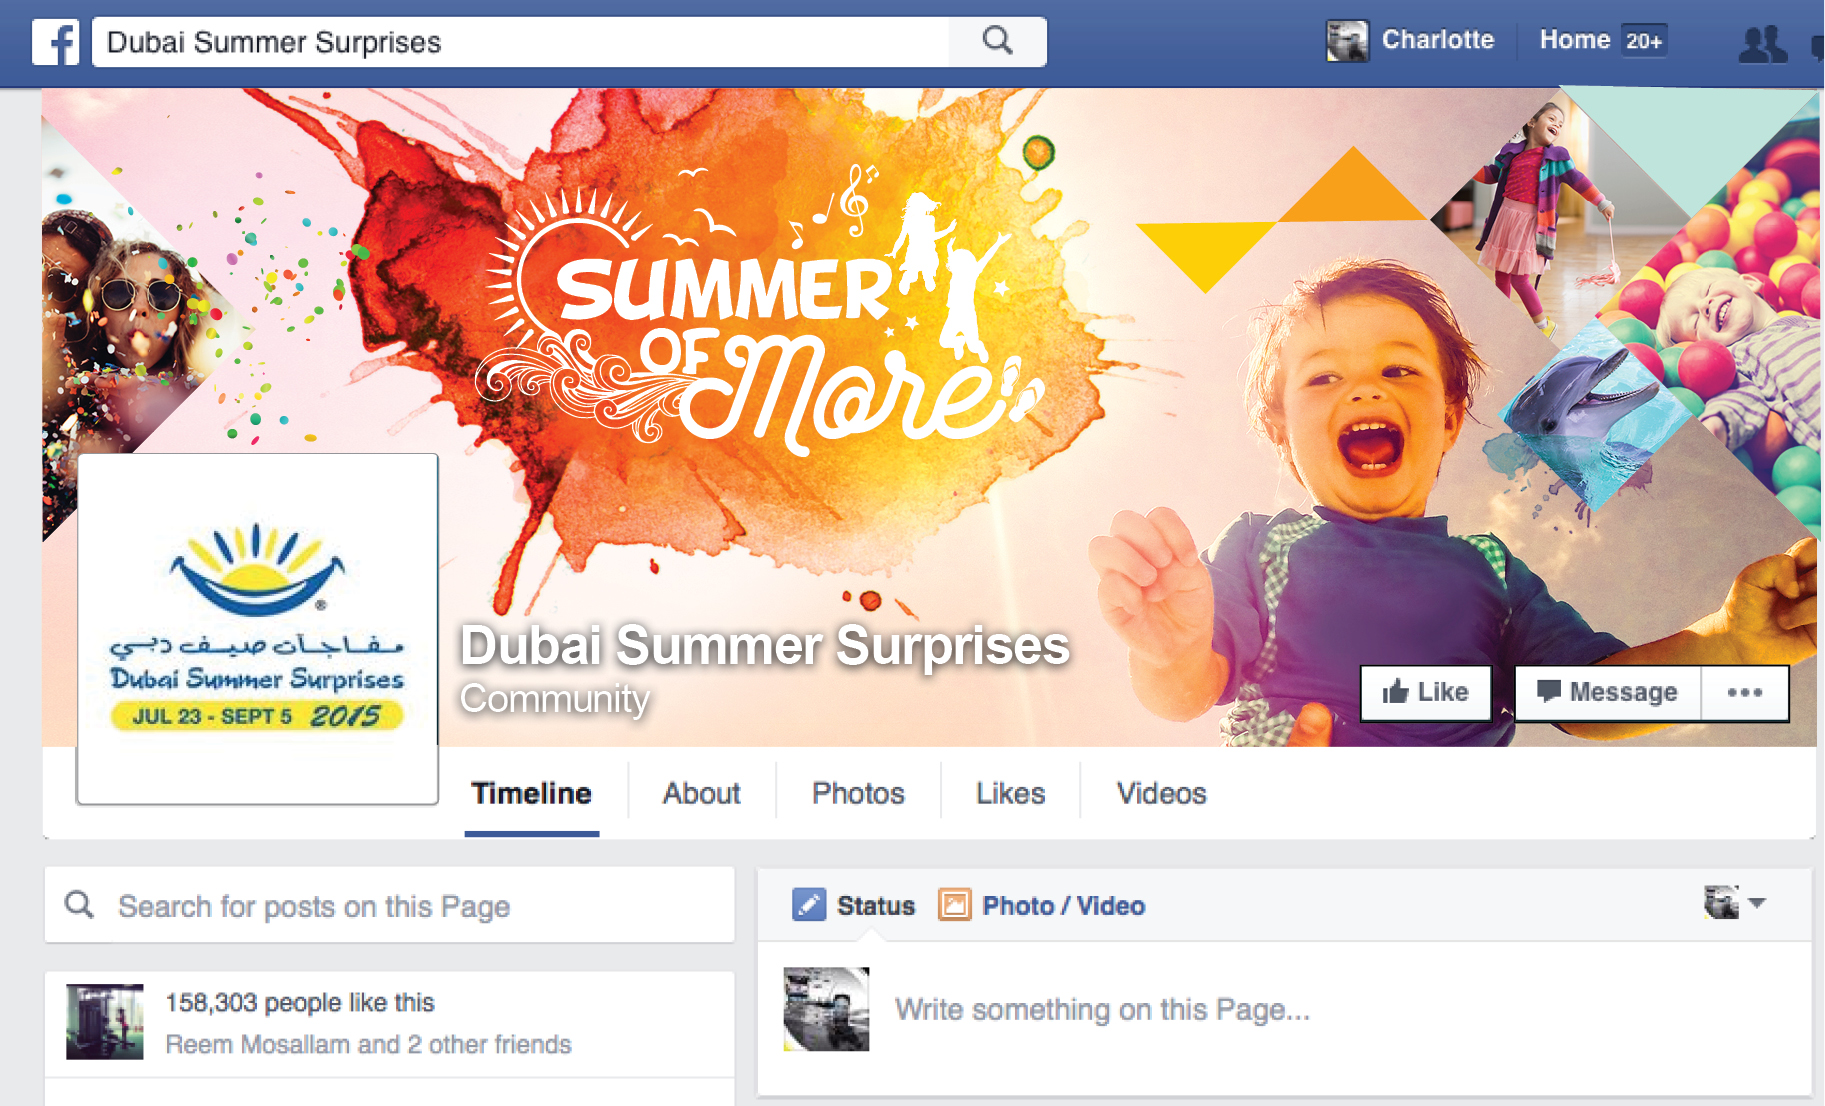Go to the Photos tab
The width and height of the screenshot is (1825, 1106).
(858, 793)
